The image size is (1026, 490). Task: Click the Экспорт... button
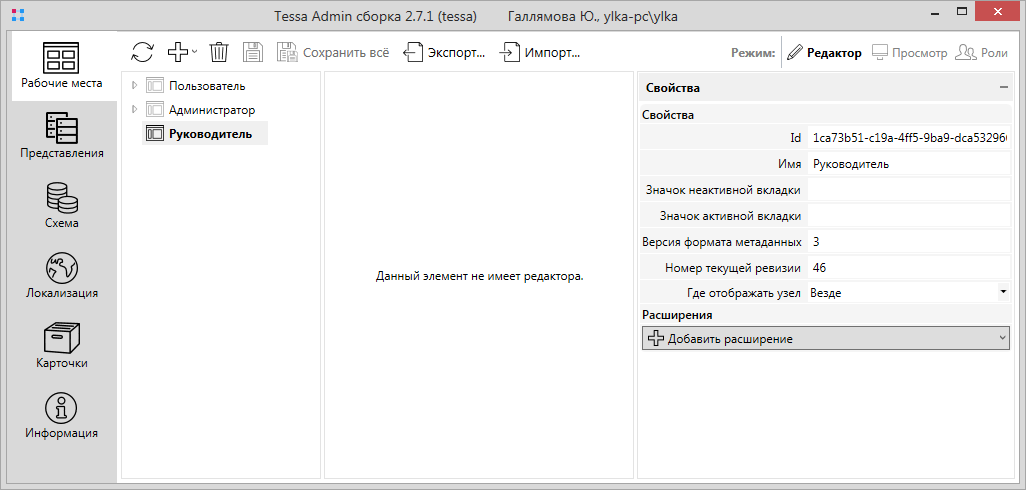coord(445,53)
